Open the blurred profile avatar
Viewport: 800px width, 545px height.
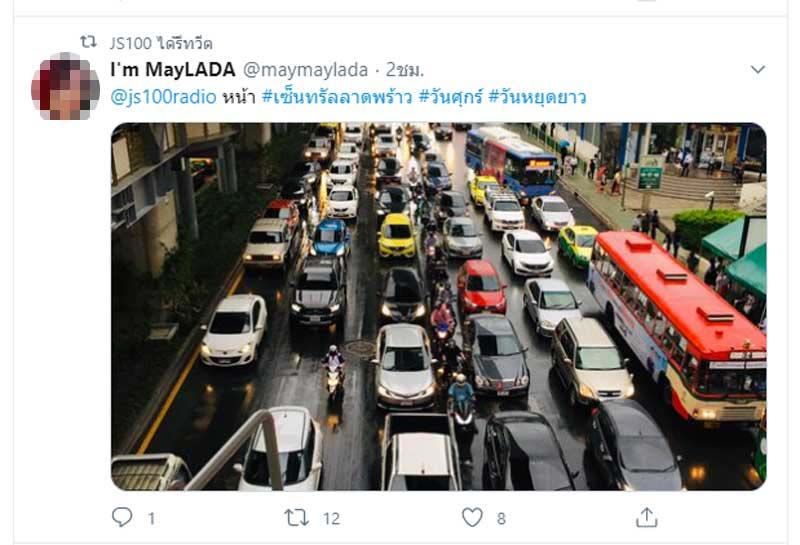click(x=65, y=86)
